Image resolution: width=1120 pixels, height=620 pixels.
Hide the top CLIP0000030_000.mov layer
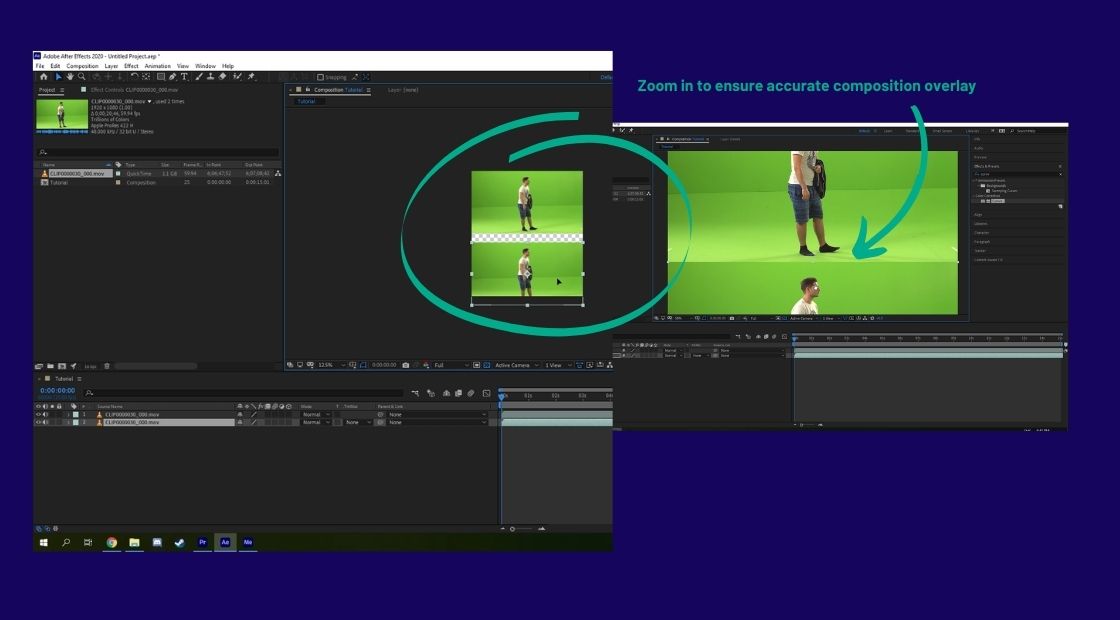(39, 414)
